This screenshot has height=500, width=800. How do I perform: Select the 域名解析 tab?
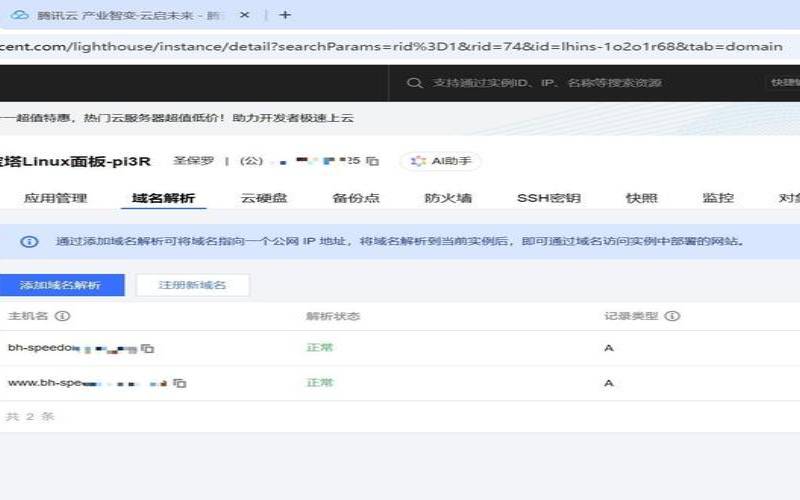pyautogui.click(x=163, y=198)
